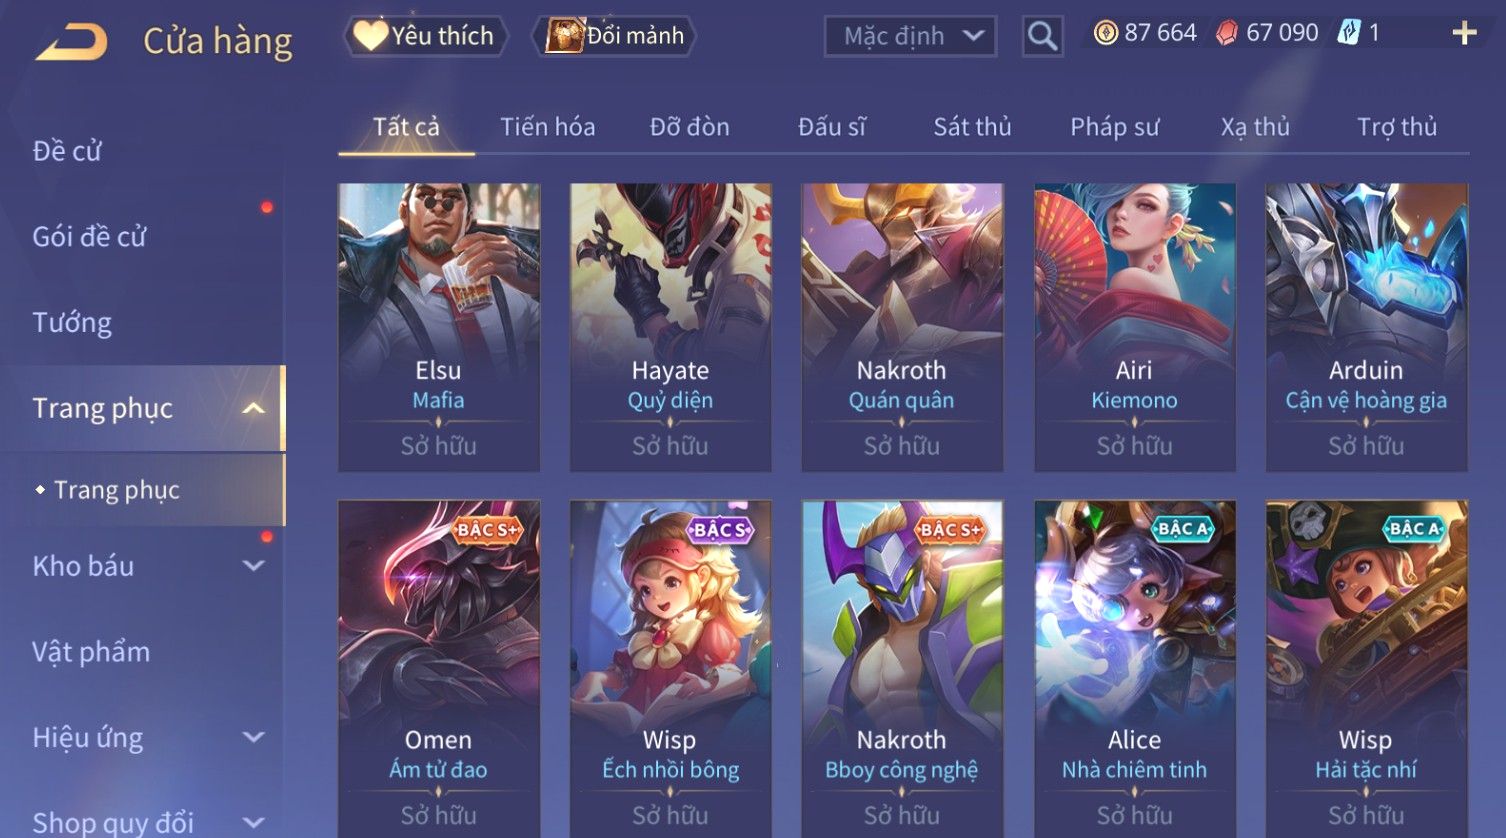The image size is (1506, 838).
Task: Click the golden back arrow icon
Action: click(x=72, y=43)
